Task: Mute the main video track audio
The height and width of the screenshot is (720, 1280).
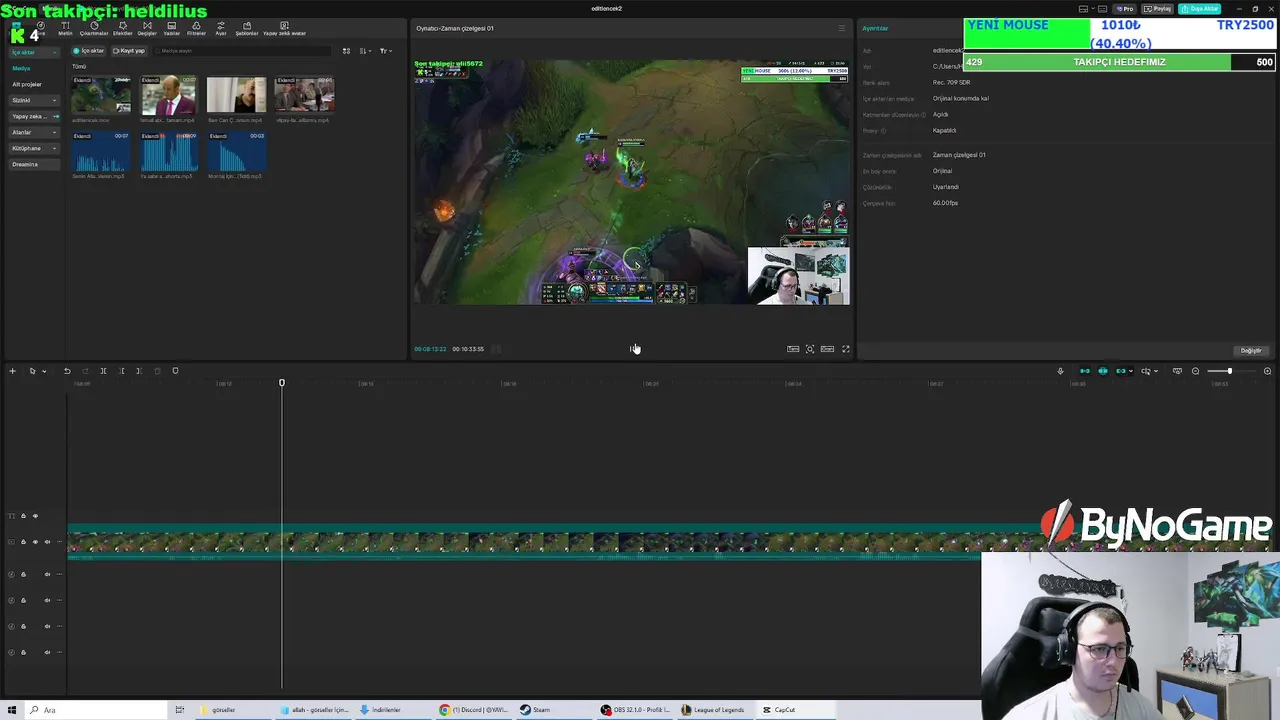Action: (x=47, y=542)
